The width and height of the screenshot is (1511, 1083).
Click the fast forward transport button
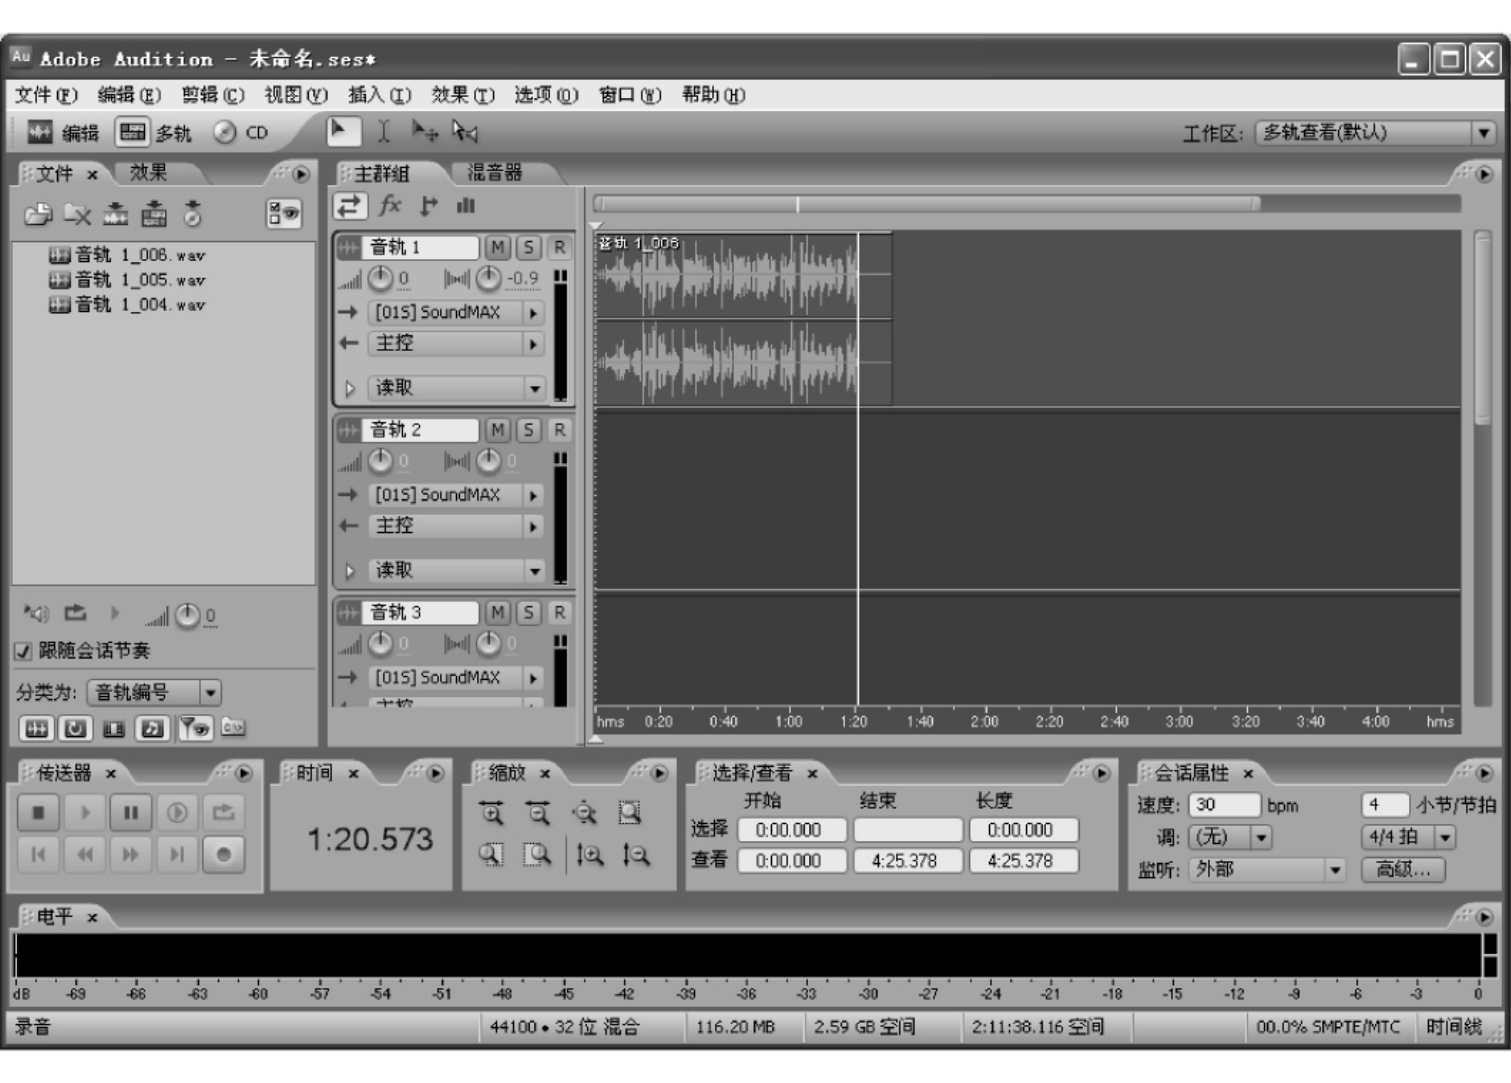pyautogui.click(x=131, y=855)
